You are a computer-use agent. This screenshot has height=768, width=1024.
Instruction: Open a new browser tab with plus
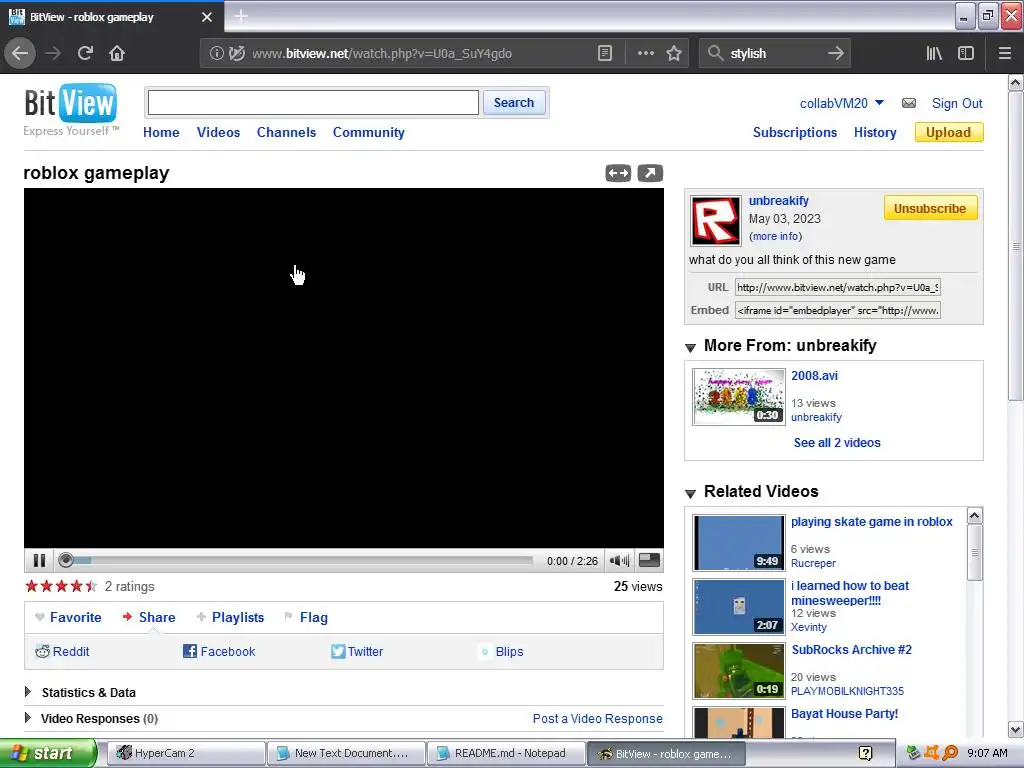coord(241,16)
